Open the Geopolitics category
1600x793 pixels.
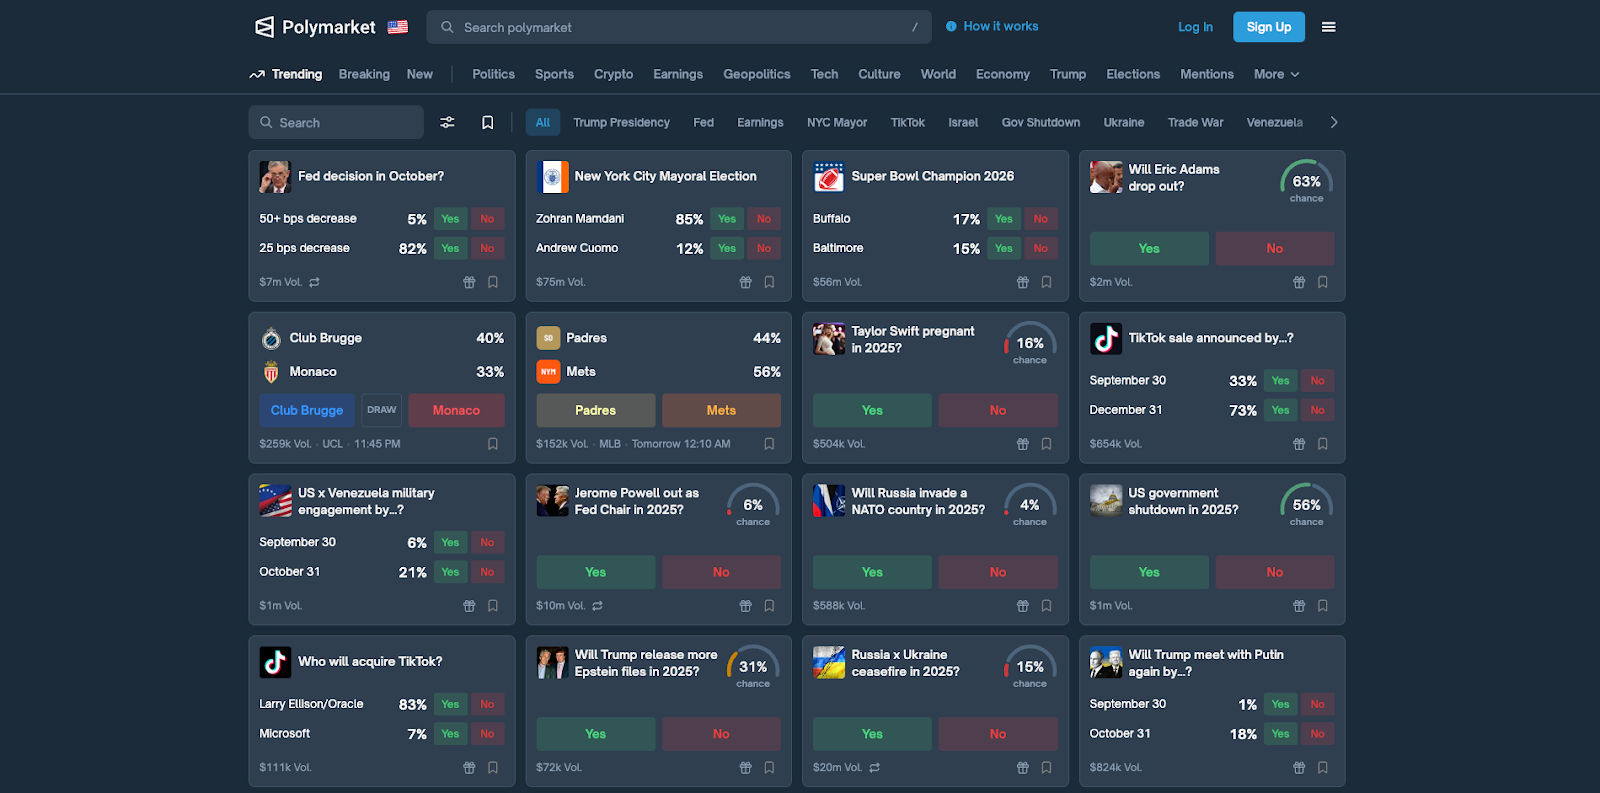(756, 74)
